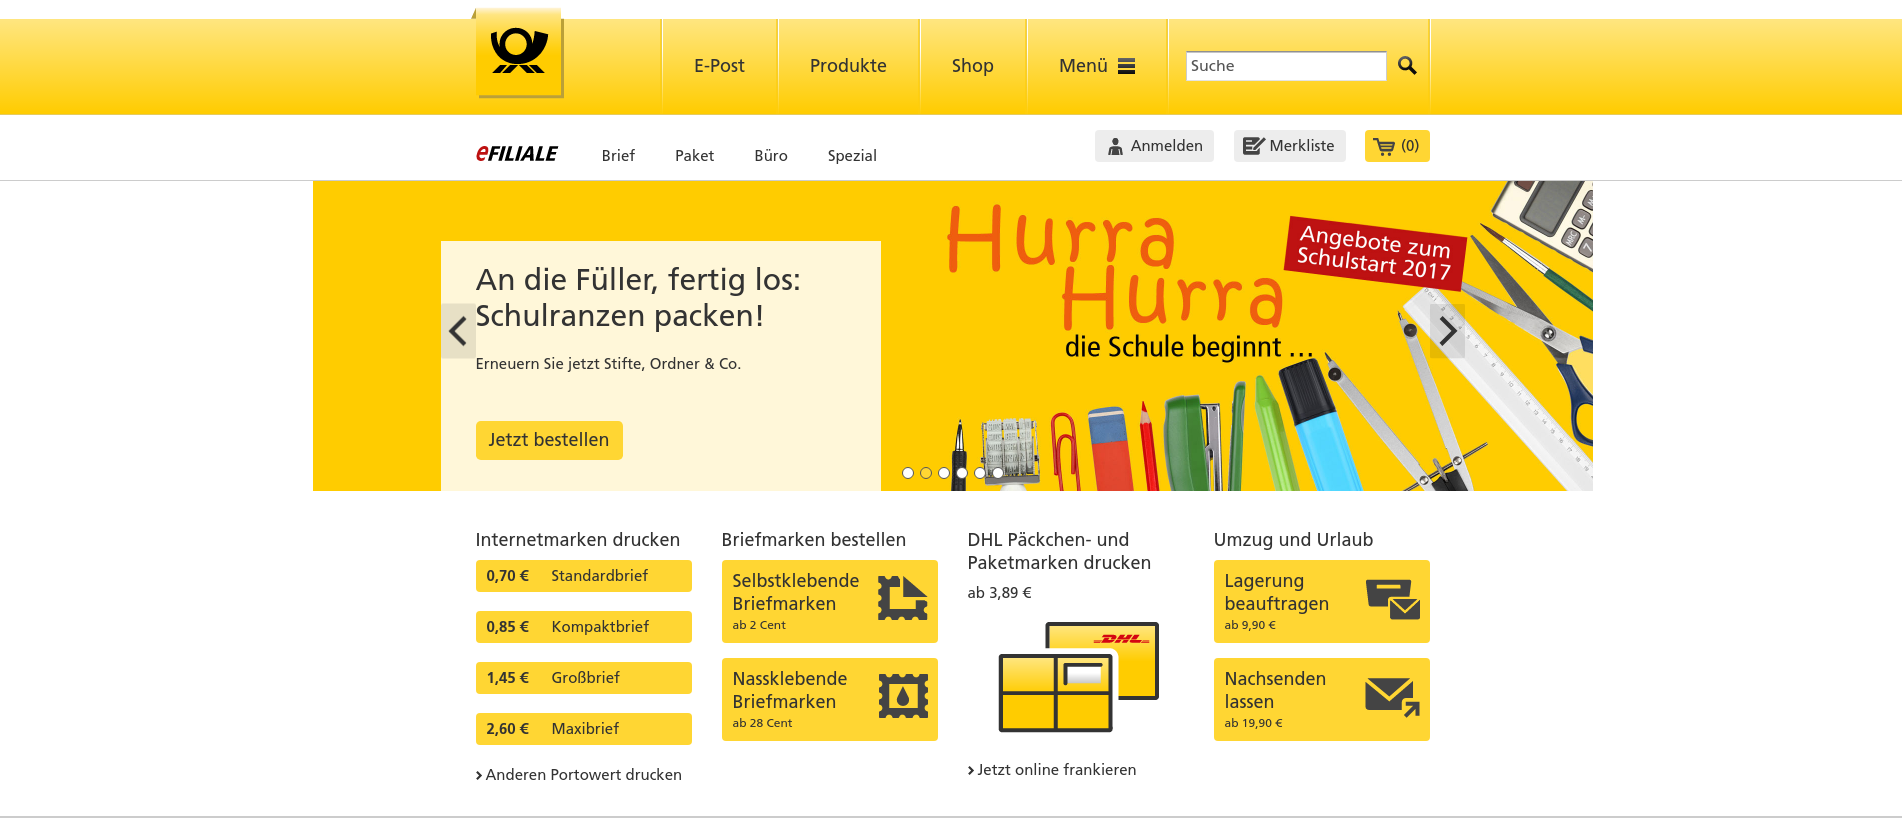Click the Anmelden person icon

[x=1115, y=146]
